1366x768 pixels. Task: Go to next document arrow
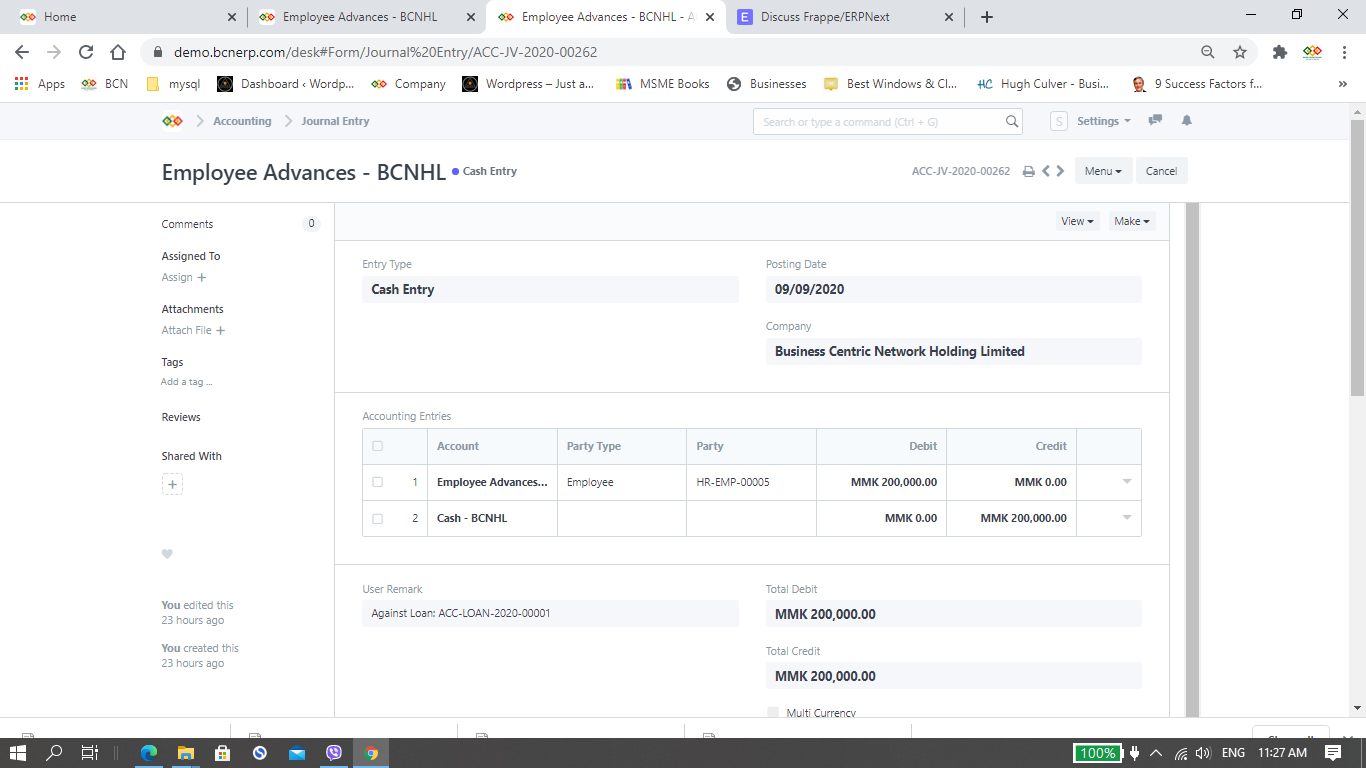click(x=1060, y=171)
